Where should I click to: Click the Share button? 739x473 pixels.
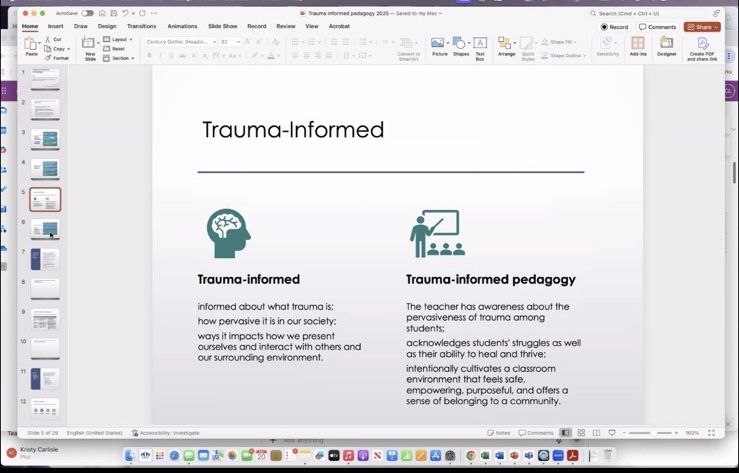tap(702, 27)
